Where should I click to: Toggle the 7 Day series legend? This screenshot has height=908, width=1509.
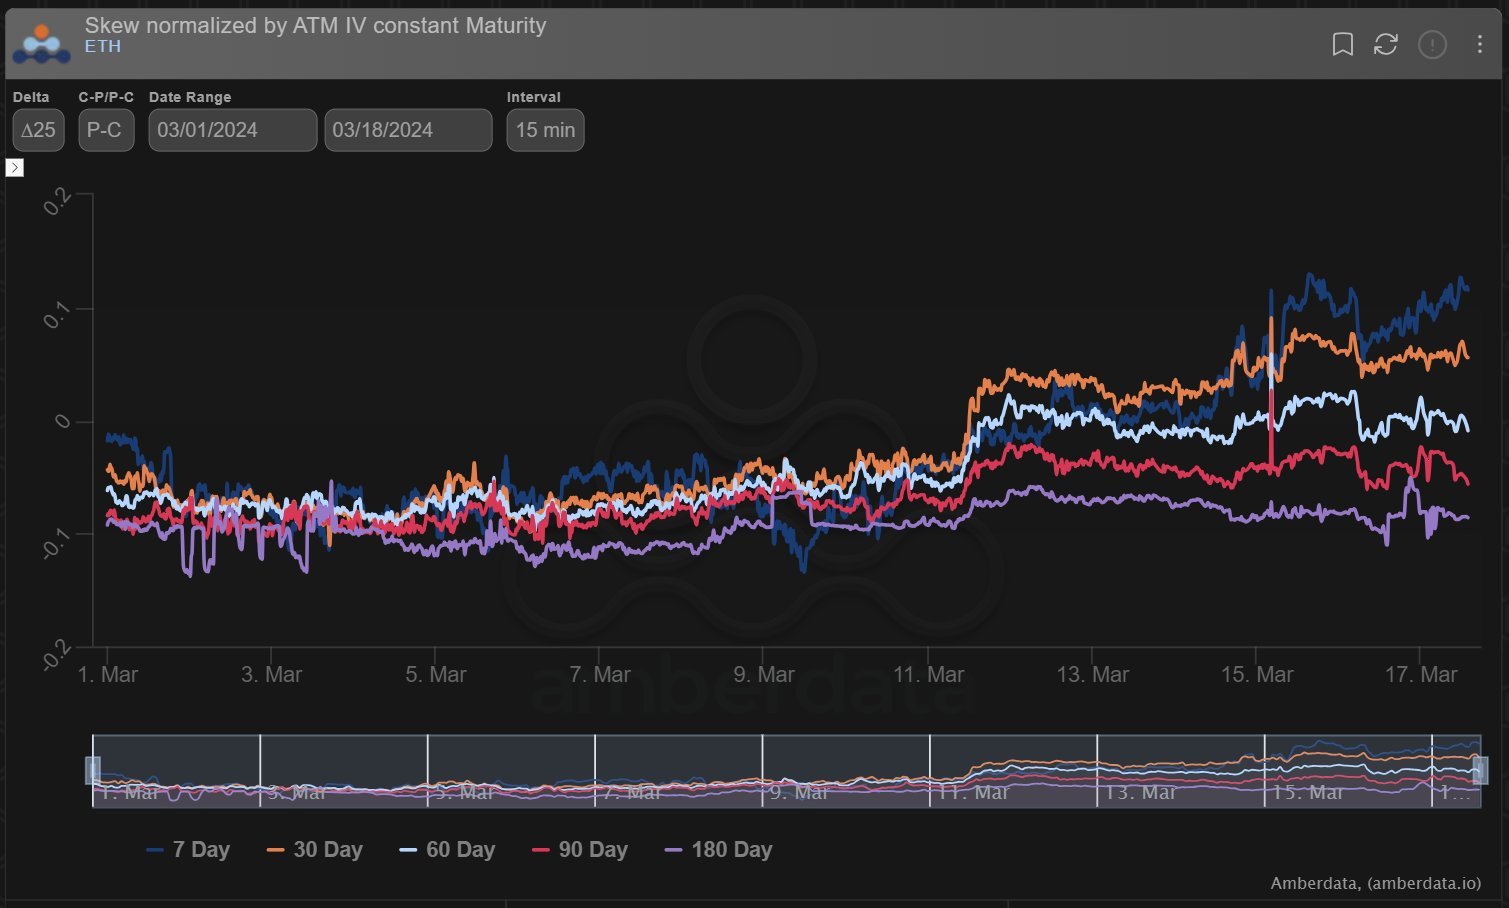[x=188, y=850]
